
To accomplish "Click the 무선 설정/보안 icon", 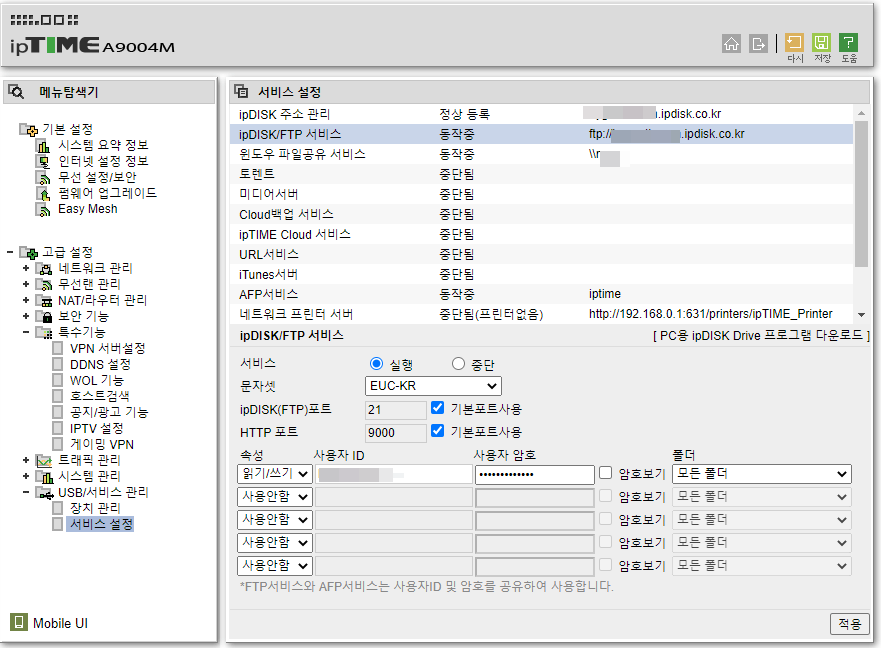I will click(43, 178).
